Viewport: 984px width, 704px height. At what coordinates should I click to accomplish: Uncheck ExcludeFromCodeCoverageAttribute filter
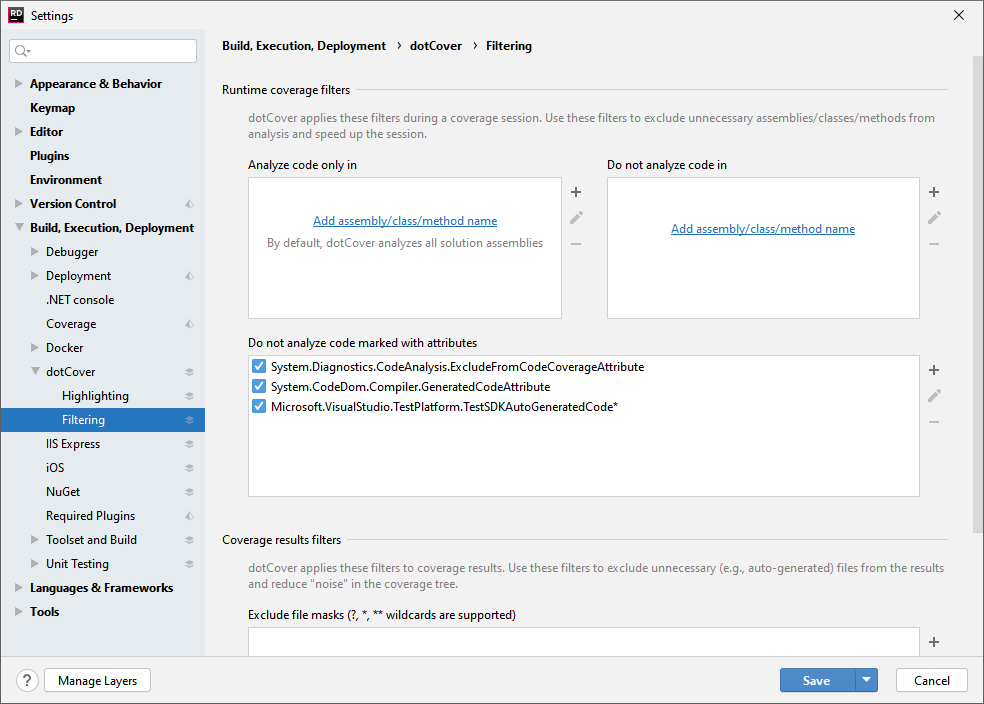(259, 366)
